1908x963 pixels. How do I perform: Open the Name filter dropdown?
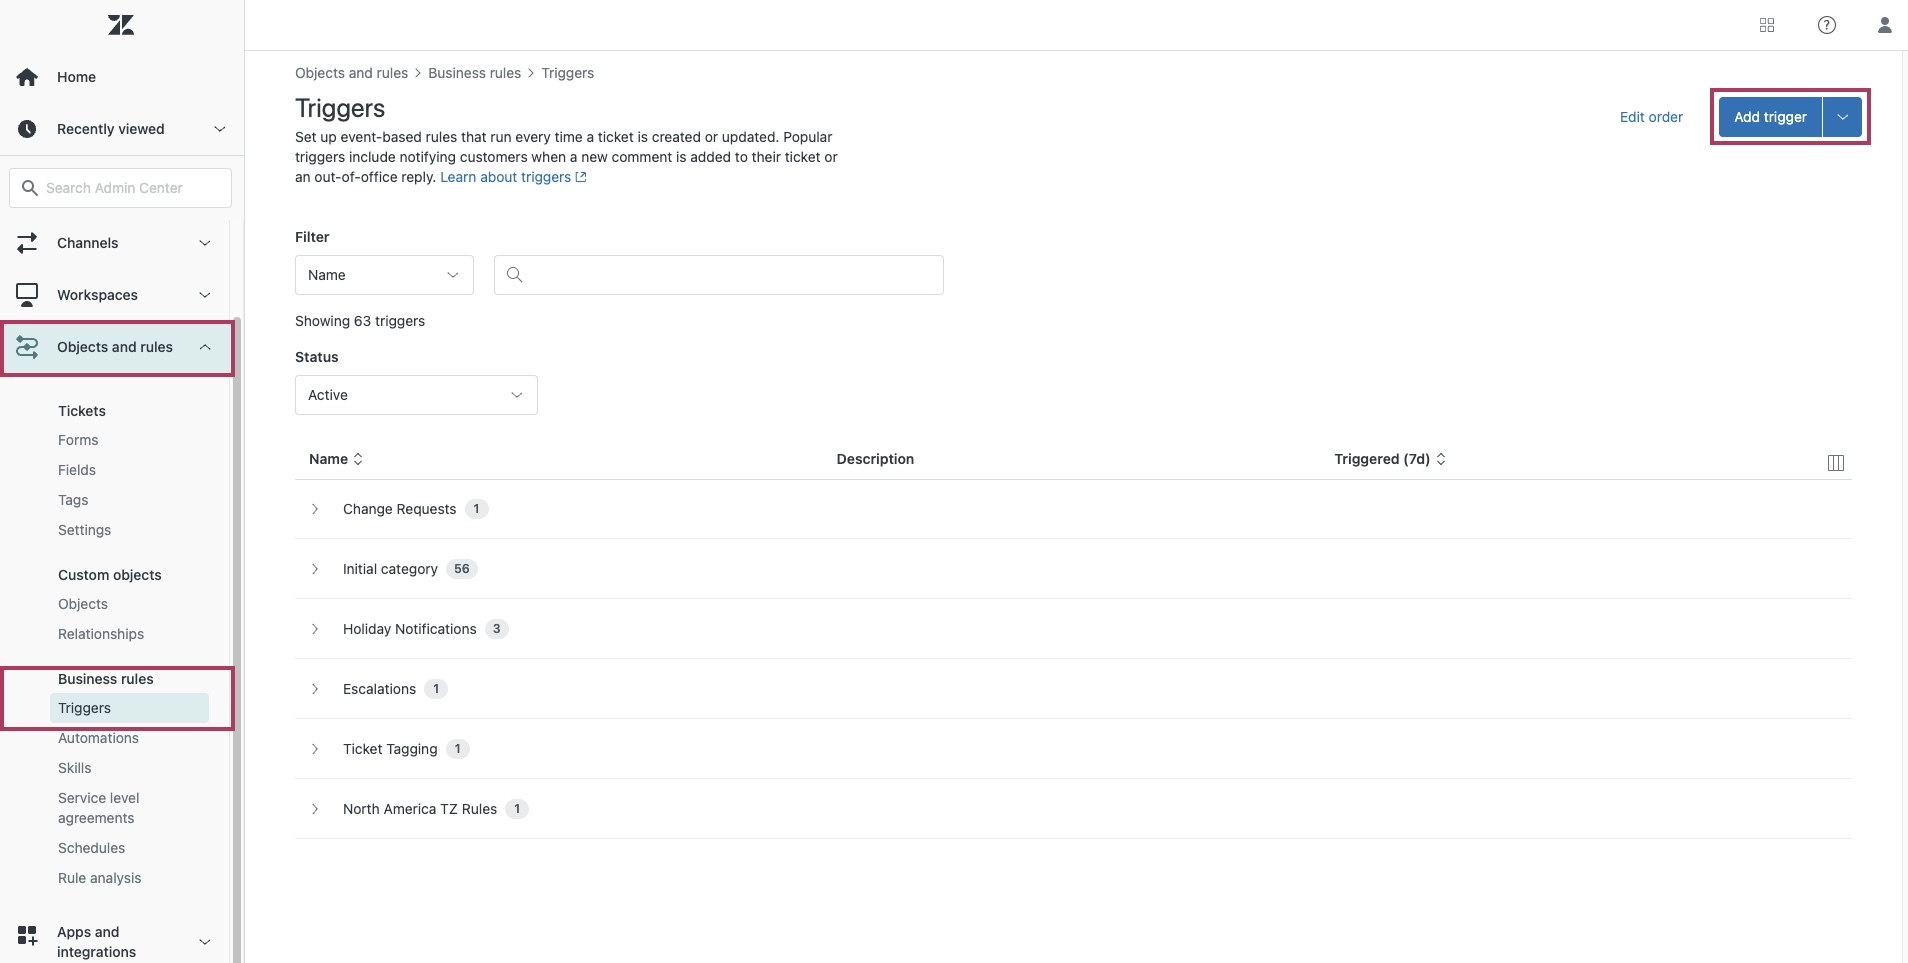coord(384,275)
